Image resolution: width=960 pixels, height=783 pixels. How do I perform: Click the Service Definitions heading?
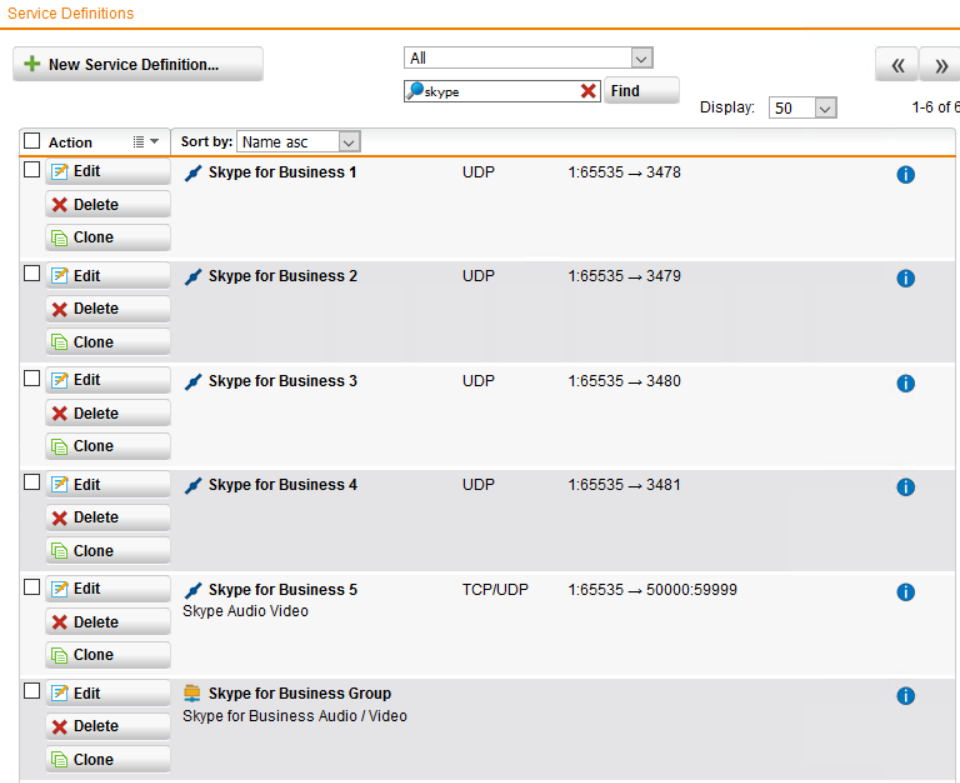click(x=70, y=13)
